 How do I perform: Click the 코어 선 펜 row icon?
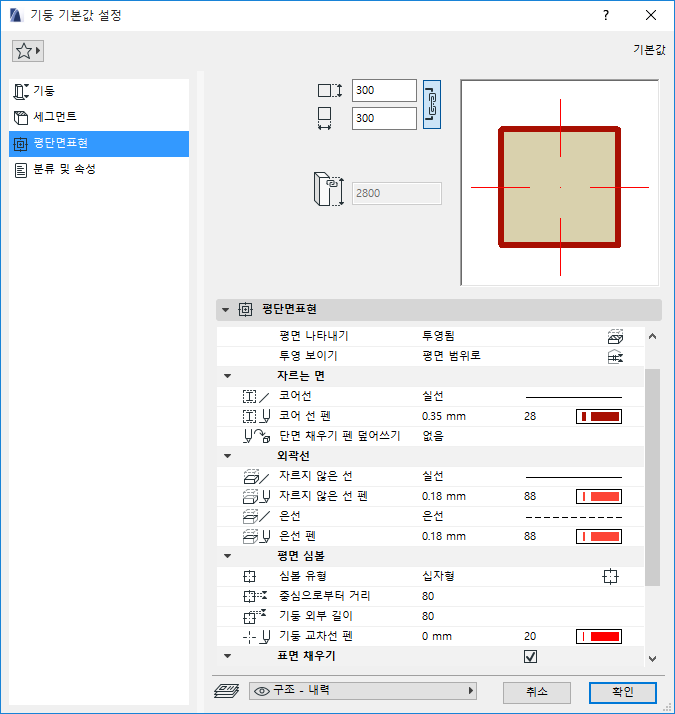(257, 416)
